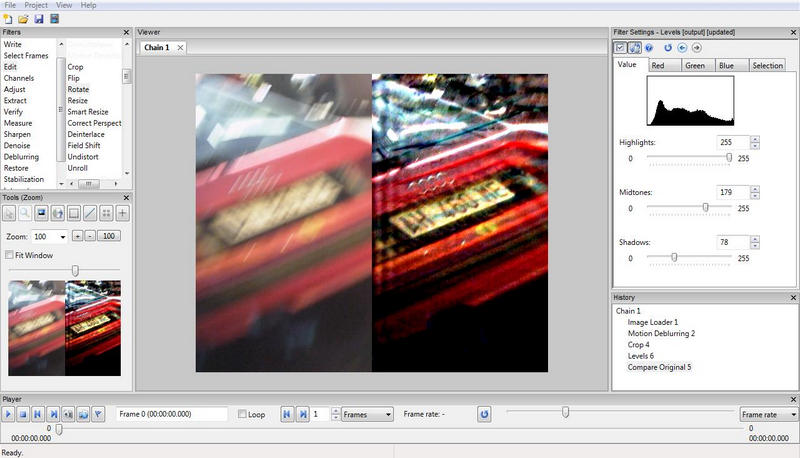Select the Deblurring filter category
Screen dimensions: 800x458
(x=21, y=157)
